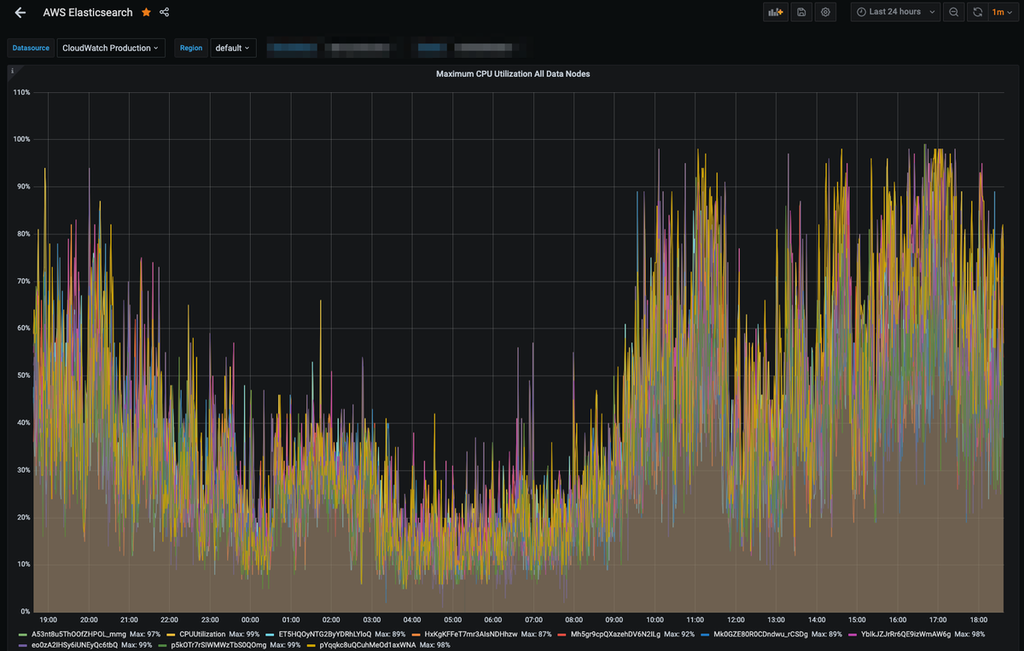Image resolution: width=1024 pixels, height=651 pixels.
Task: Toggle the HxKgKFFeT7mr3AlsNDHhzw legend series
Action: [x=470, y=634]
